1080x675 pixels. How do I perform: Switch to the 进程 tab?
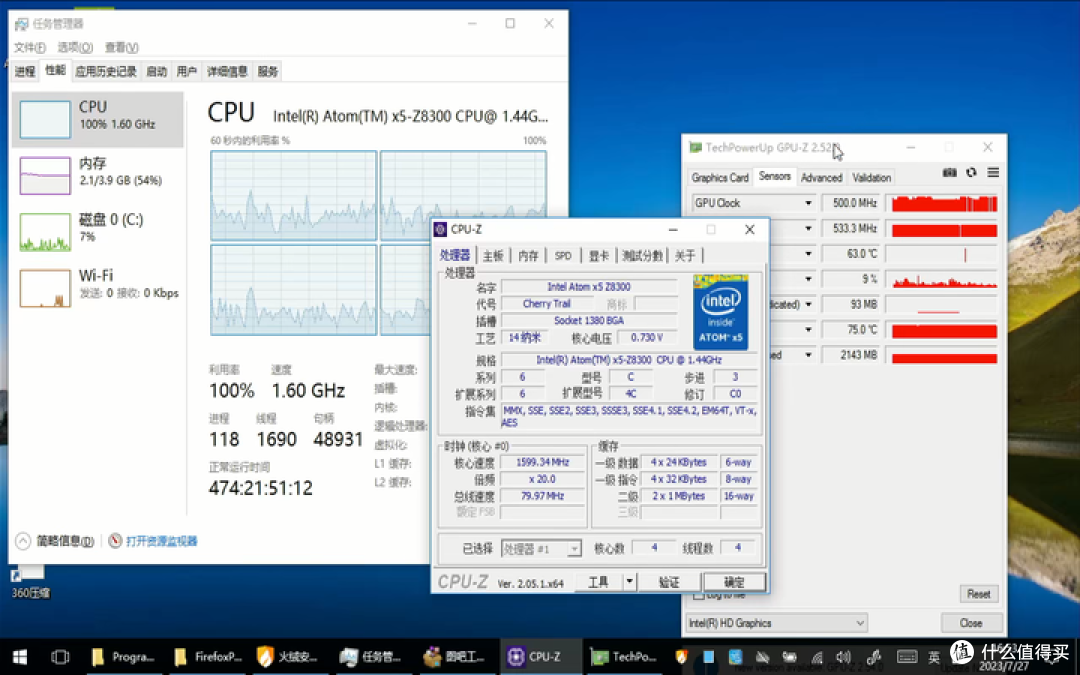click(25, 72)
